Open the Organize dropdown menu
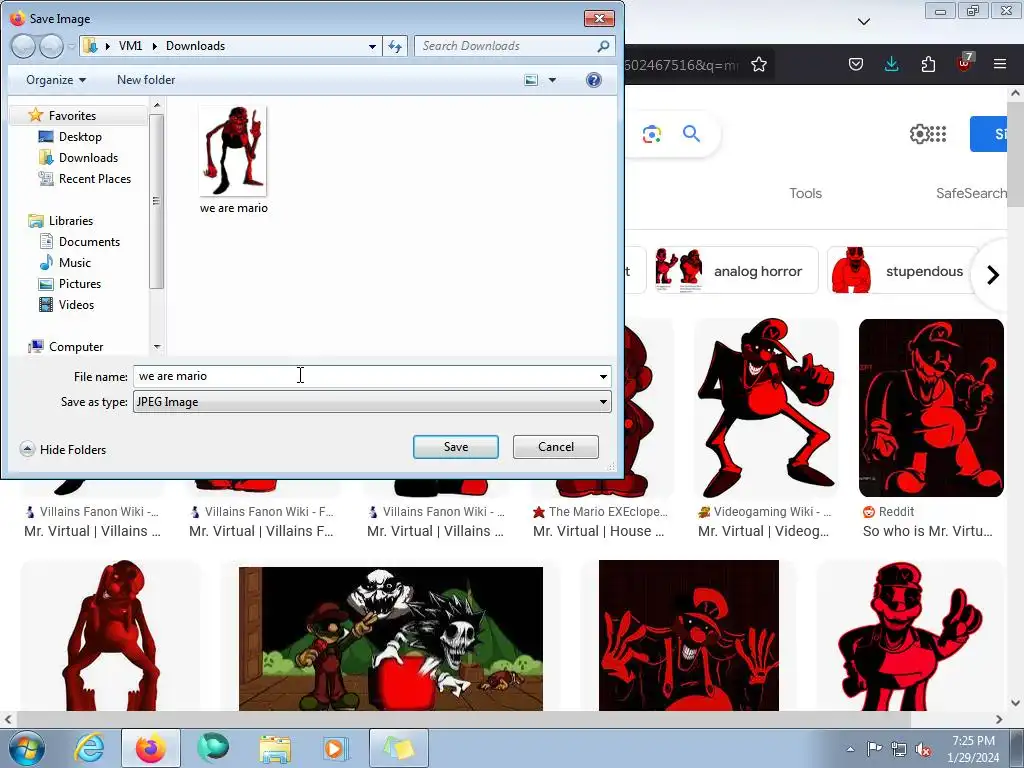The height and width of the screenshot is (768, 1024). (x=56, y=80)
